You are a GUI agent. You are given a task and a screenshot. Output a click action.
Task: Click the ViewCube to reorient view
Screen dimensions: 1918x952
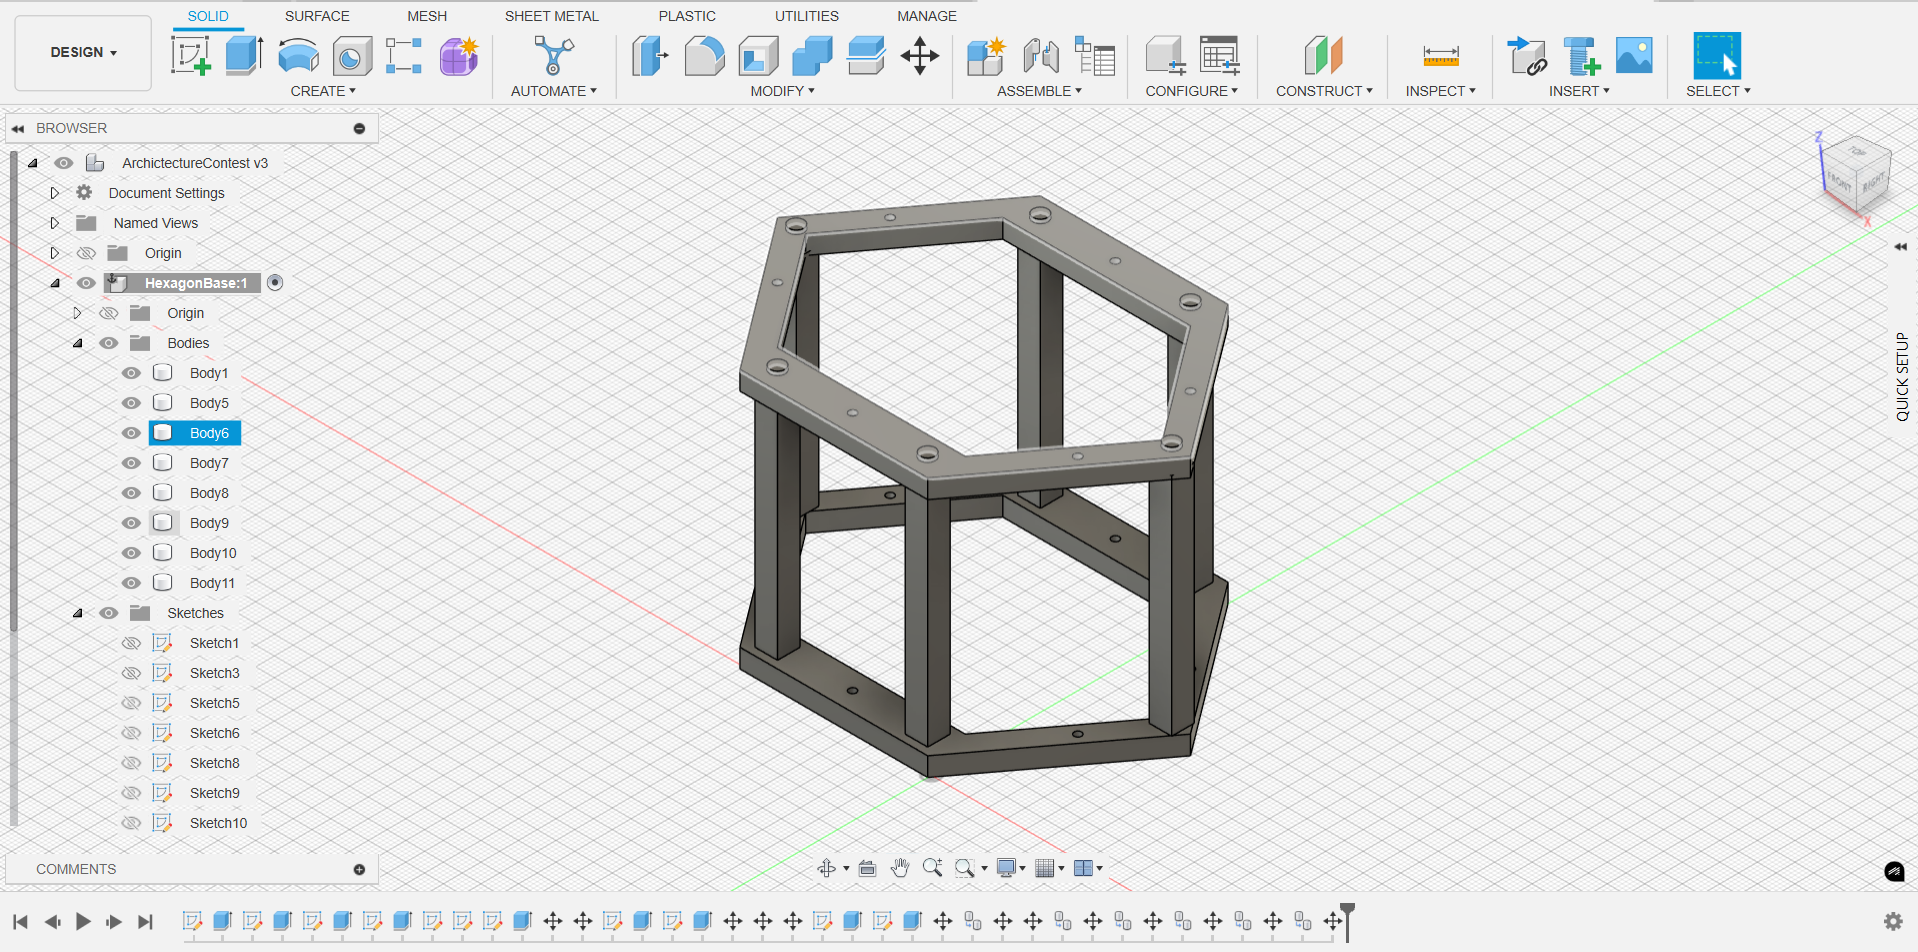tap(1855, 175)
